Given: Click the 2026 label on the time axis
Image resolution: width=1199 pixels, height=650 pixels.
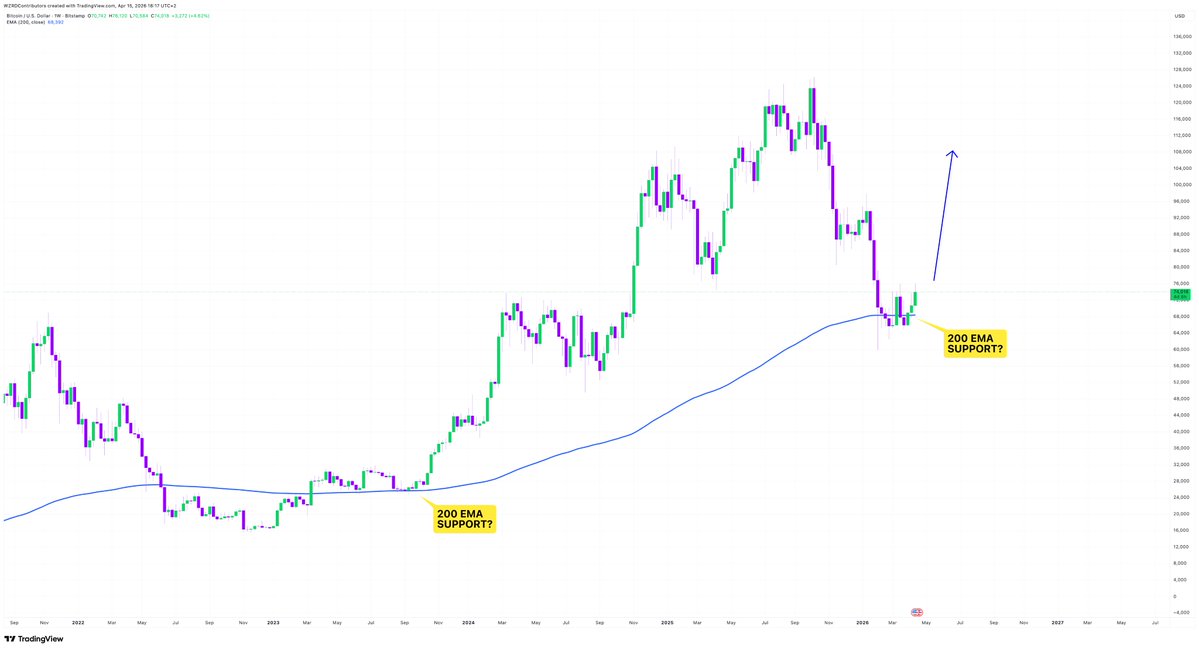Looking at the screenshot, I should (862, 622).
